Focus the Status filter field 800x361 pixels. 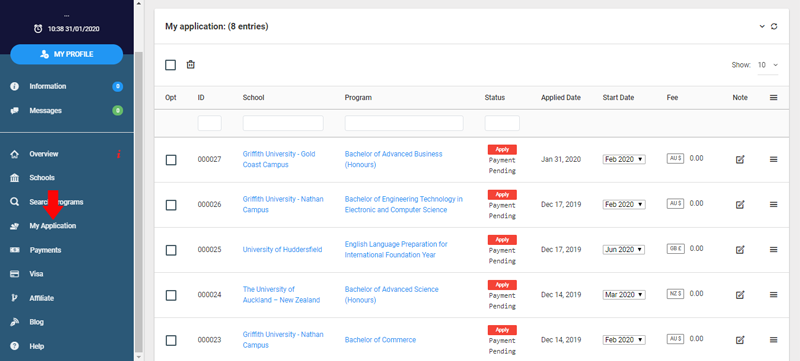pyautogui.click(x=502, y=123)
